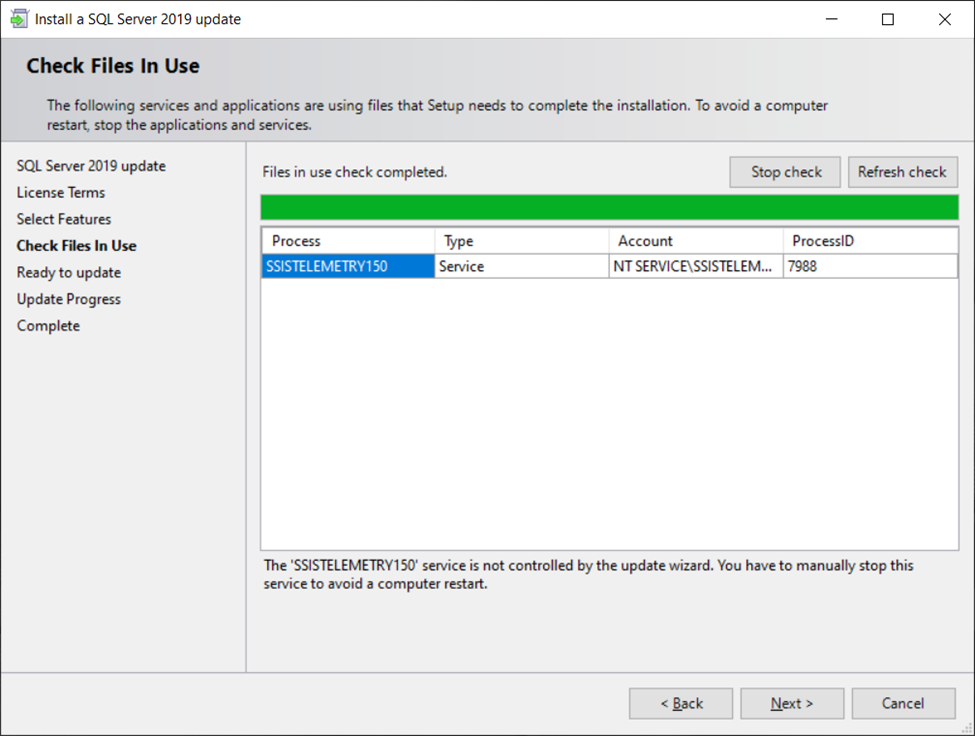Maximize the update wizard window
975x736 pixels.
[x=888, y=19]
